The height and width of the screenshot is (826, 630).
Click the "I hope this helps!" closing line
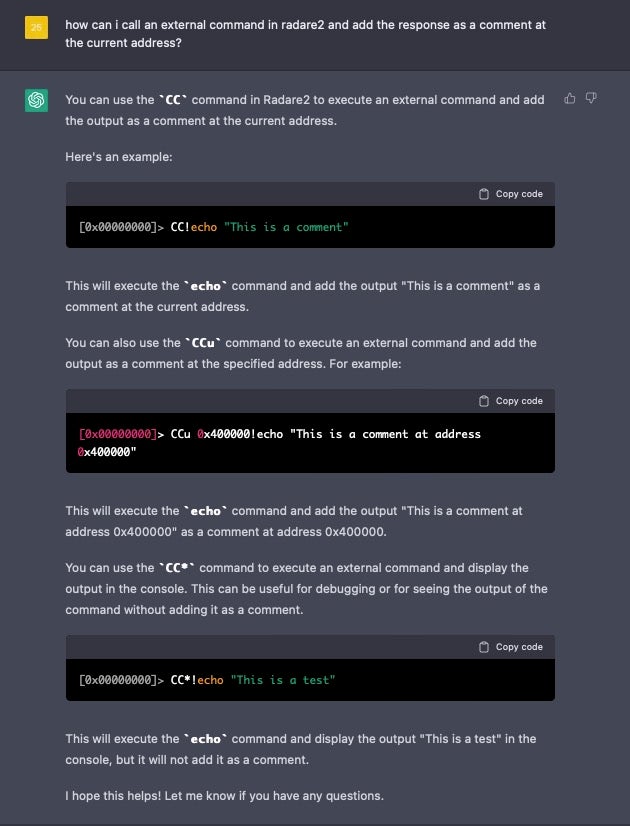click(x=224, y=796)
